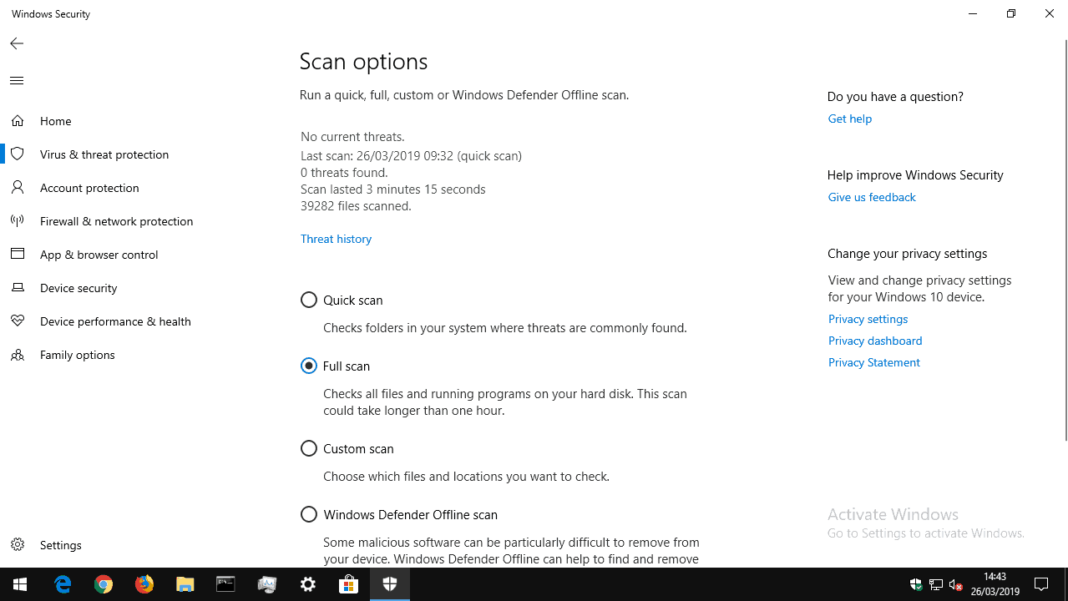Select the Custom scan radio button
This screenshot has width=1068, height=601.
[309, 449]
